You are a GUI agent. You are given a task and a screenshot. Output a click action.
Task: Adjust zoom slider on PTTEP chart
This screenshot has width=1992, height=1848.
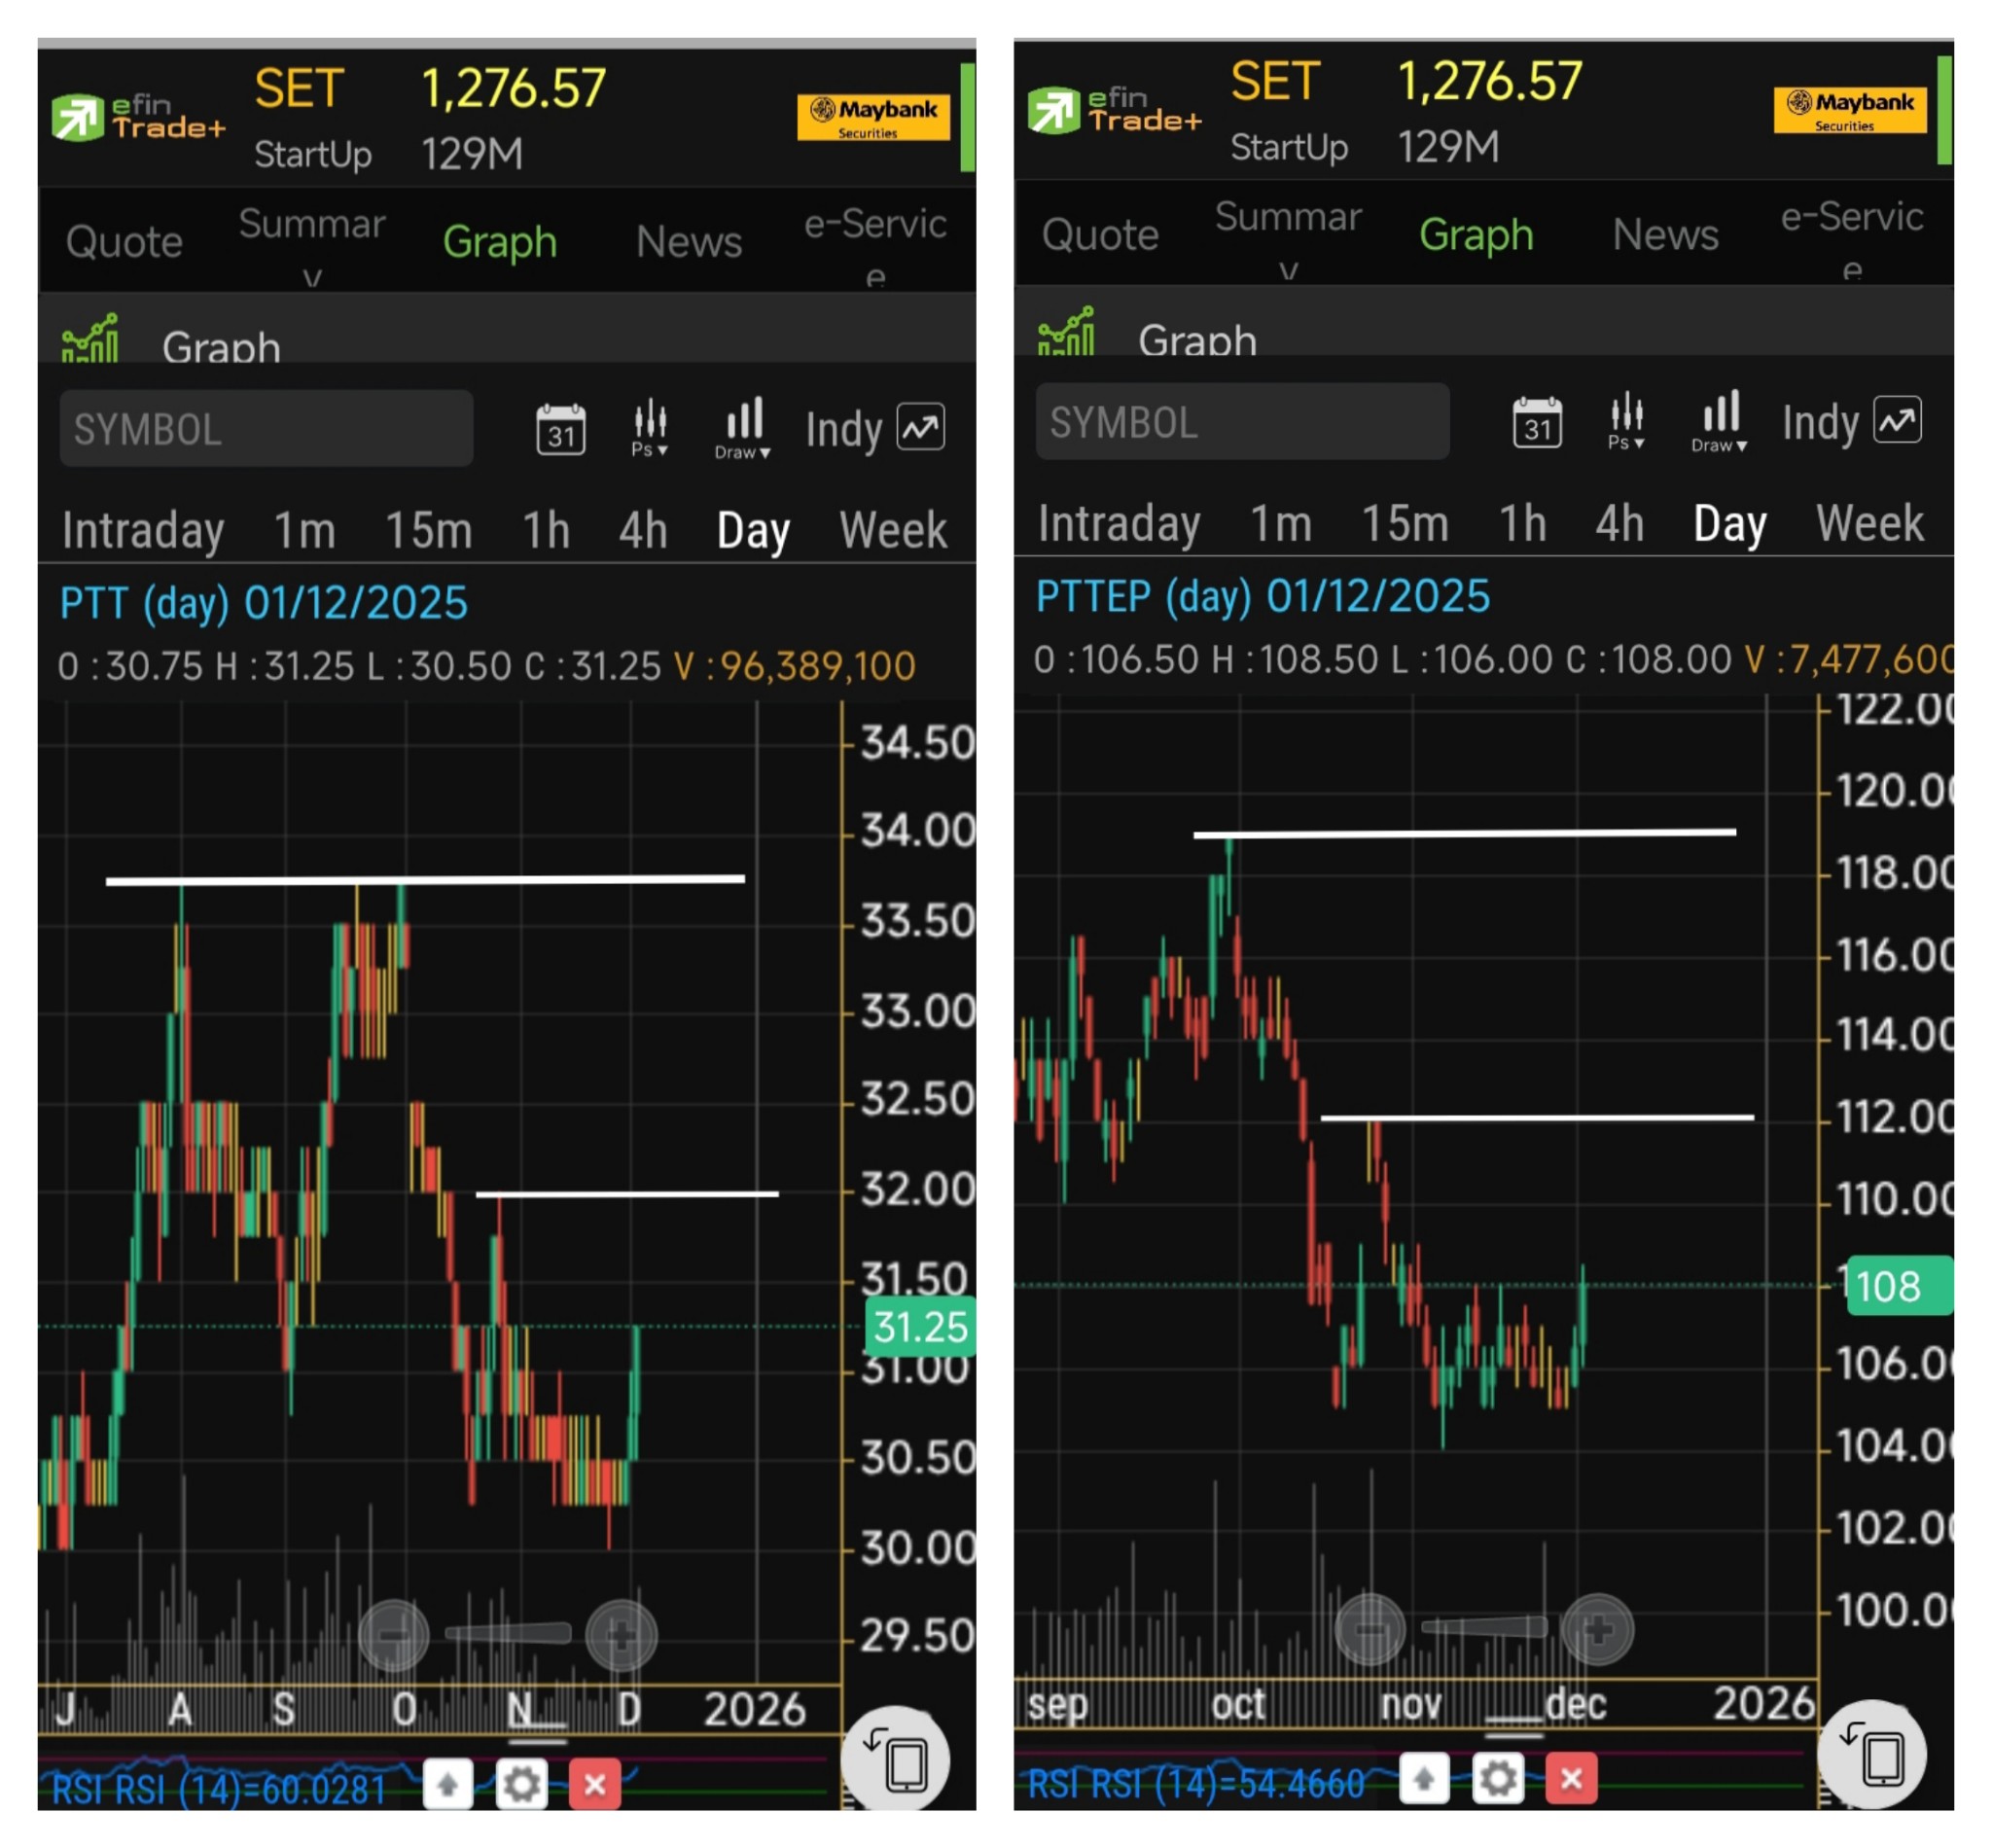click(x=1484, y=1627)
